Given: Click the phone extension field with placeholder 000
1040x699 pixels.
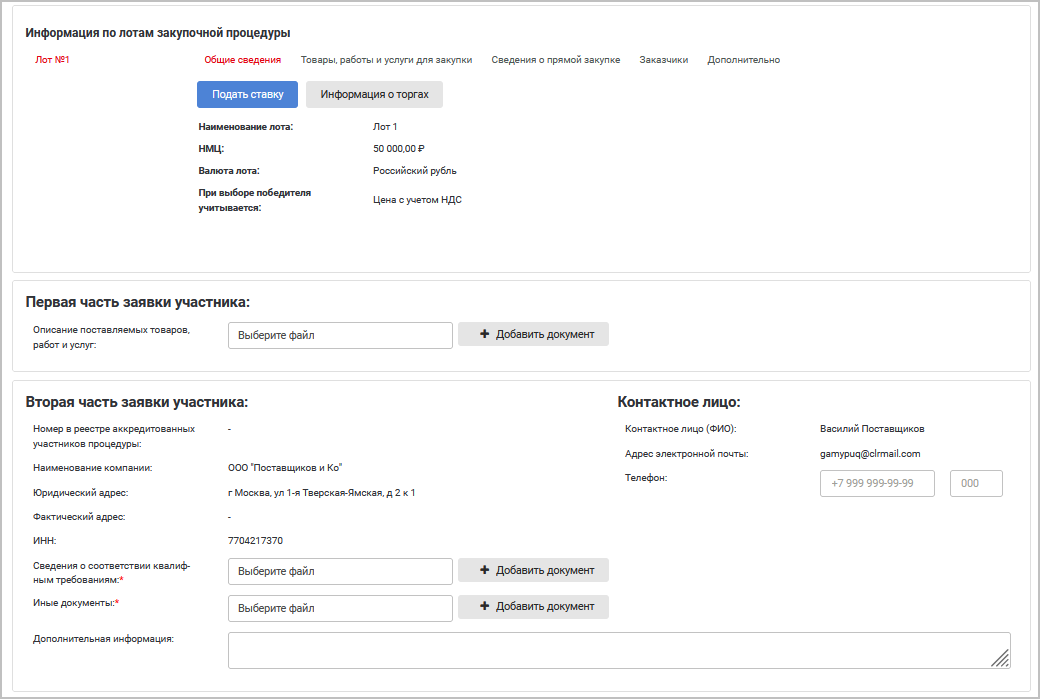Looking at the screenshot, I should click(975, 484).
